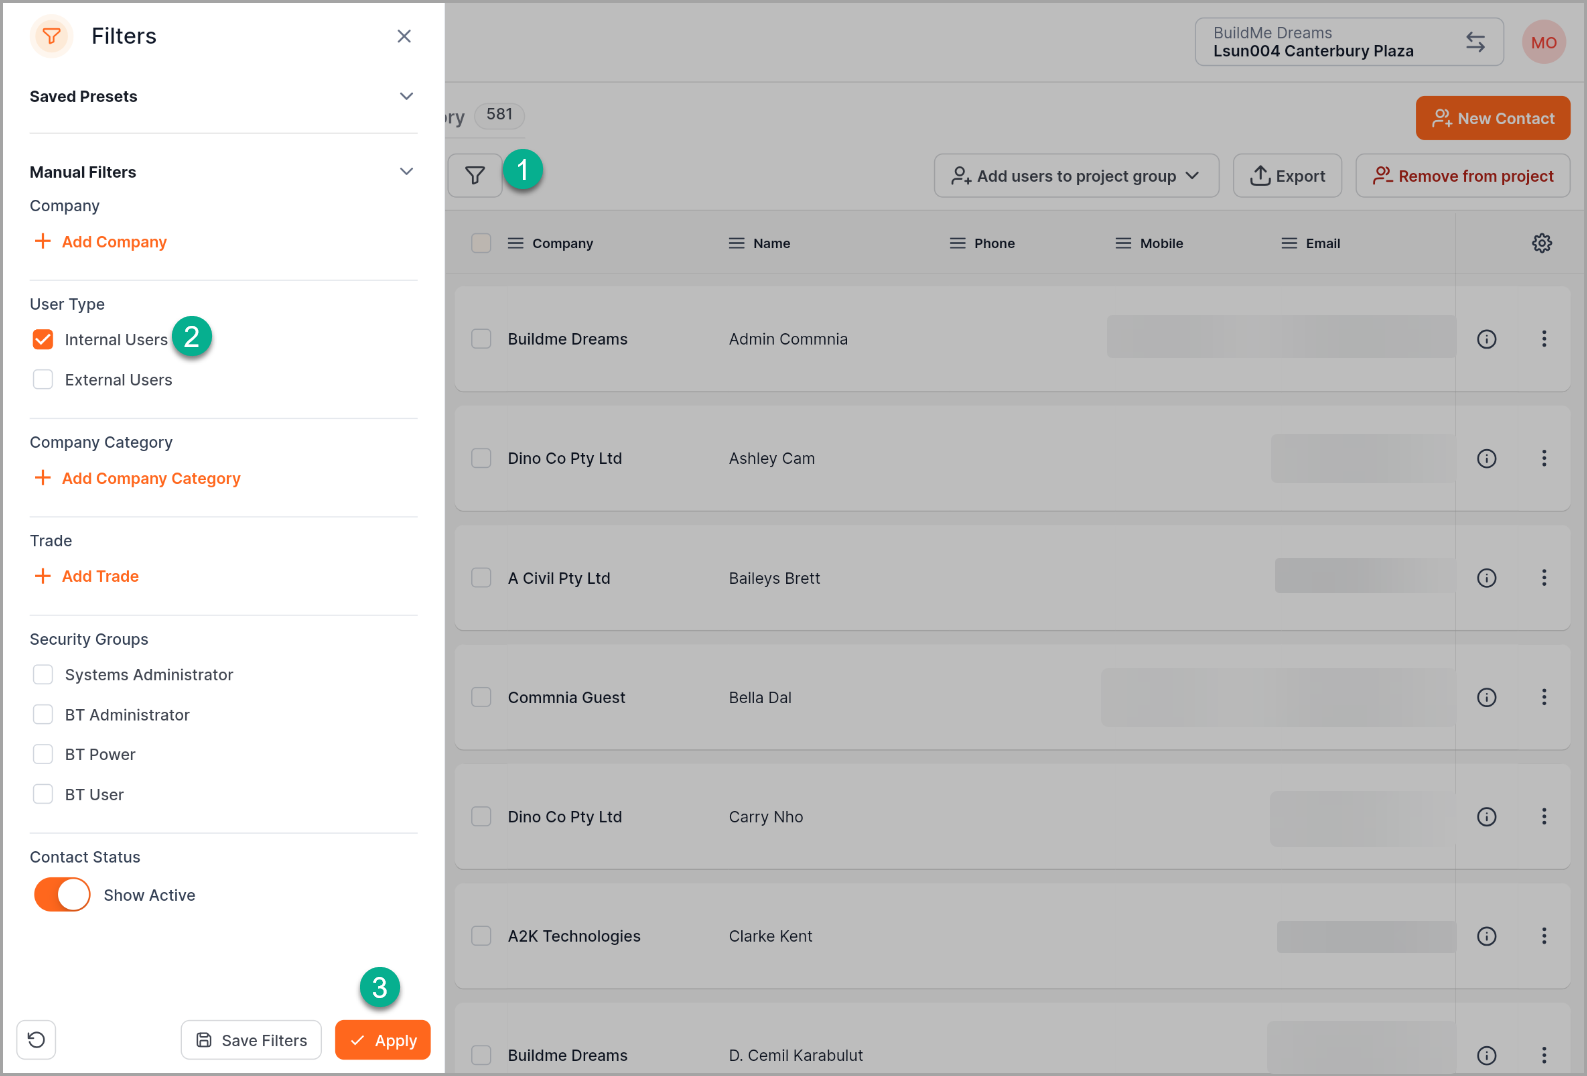
Task: Uncheck the Internal Users checkbox
Action: point(43,340)
